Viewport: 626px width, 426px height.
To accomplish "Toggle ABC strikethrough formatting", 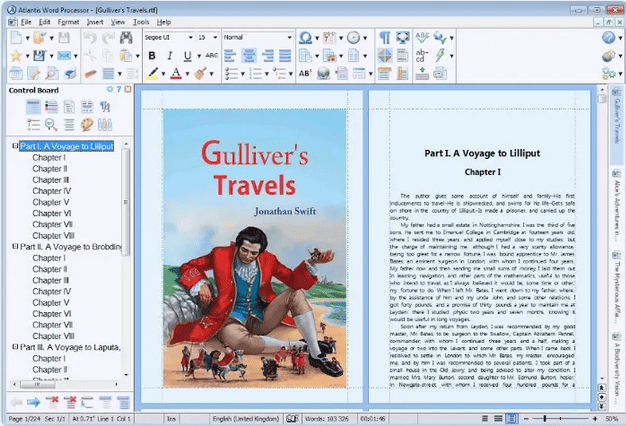I will point(212,55).
